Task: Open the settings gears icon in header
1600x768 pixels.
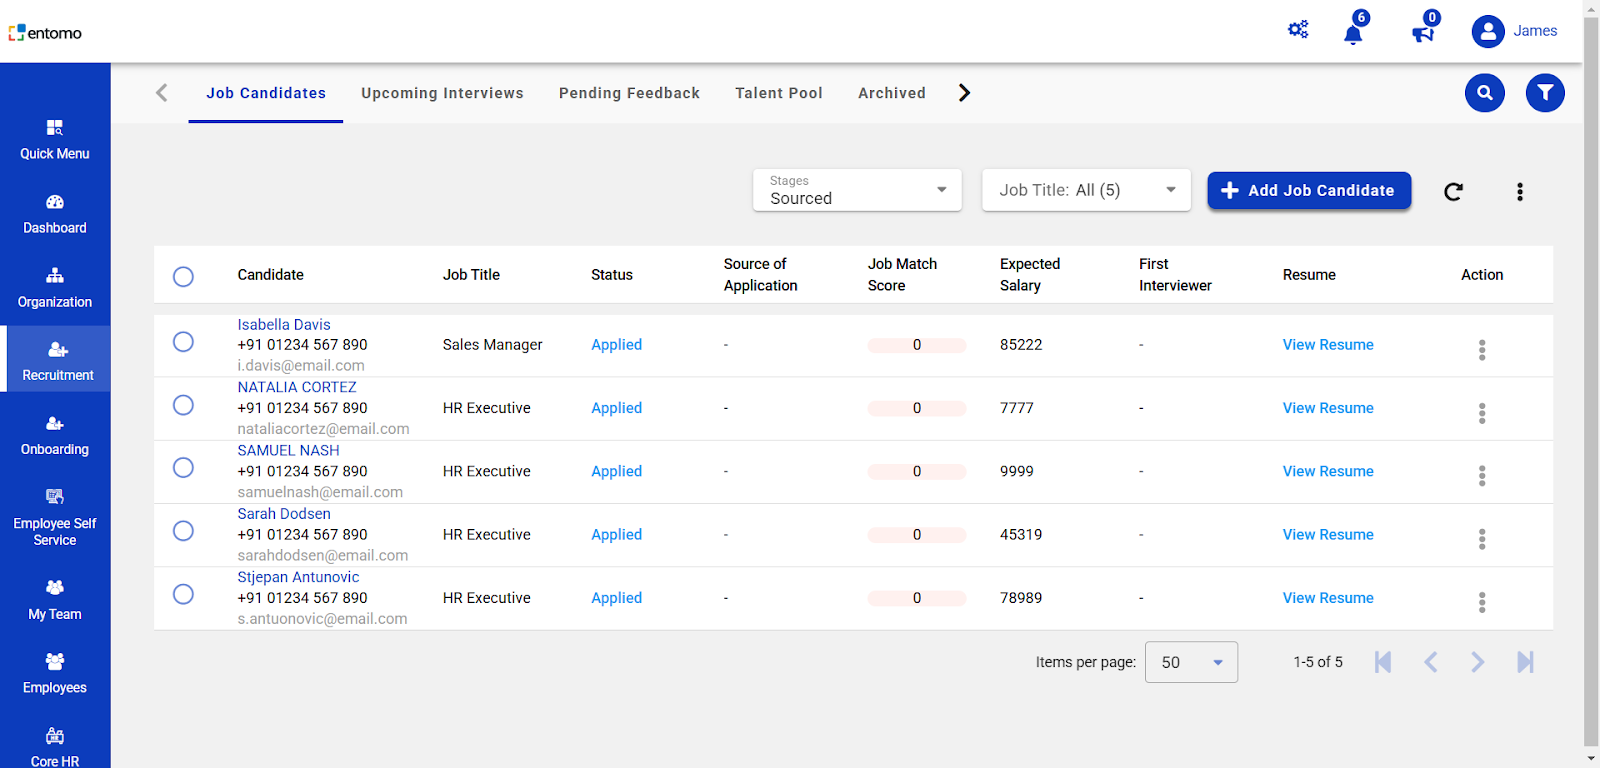Action: pyautogui.click(x=1298, y=30)
